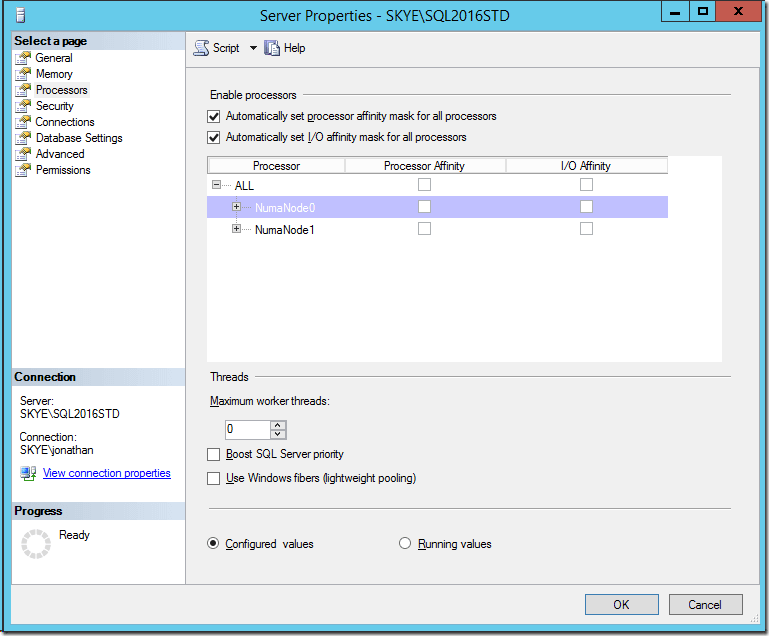Uncheck automatic processor affinity mask checkbox

[213, 116]
